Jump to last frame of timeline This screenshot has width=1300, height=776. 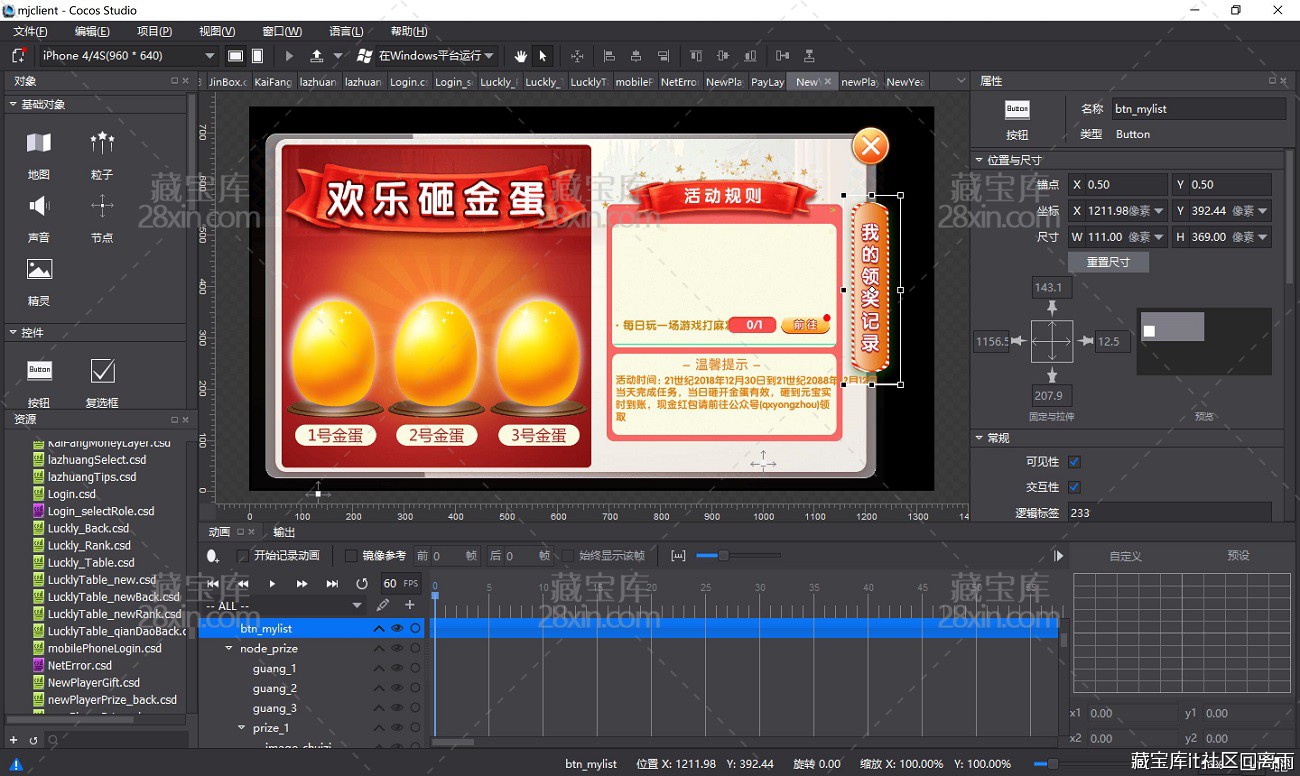(x=332, y=583)
